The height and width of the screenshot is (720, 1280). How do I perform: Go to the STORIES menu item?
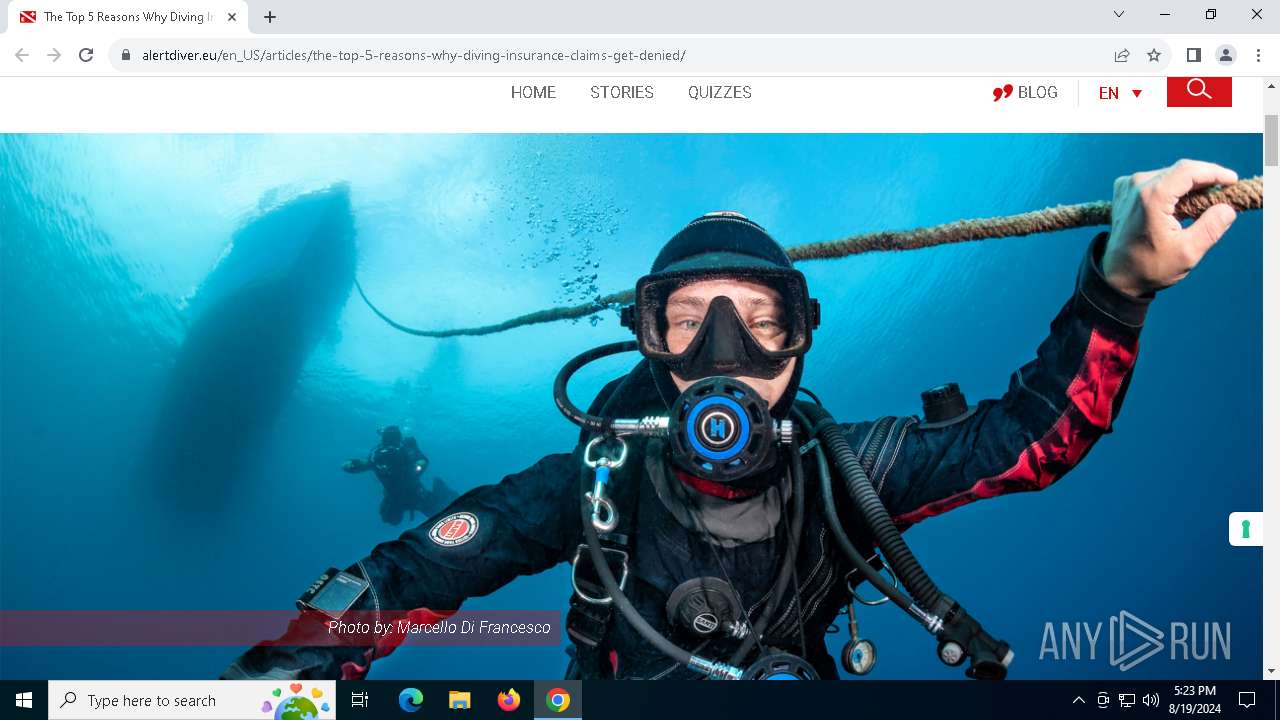[622, 92]
